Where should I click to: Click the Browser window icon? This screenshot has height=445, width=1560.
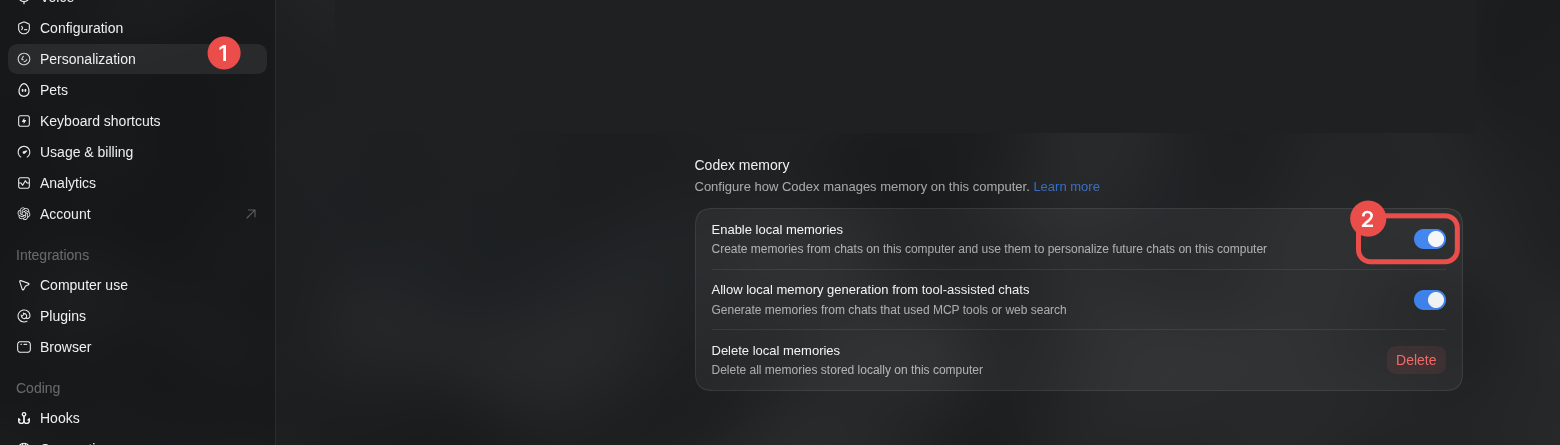(24, 347)
